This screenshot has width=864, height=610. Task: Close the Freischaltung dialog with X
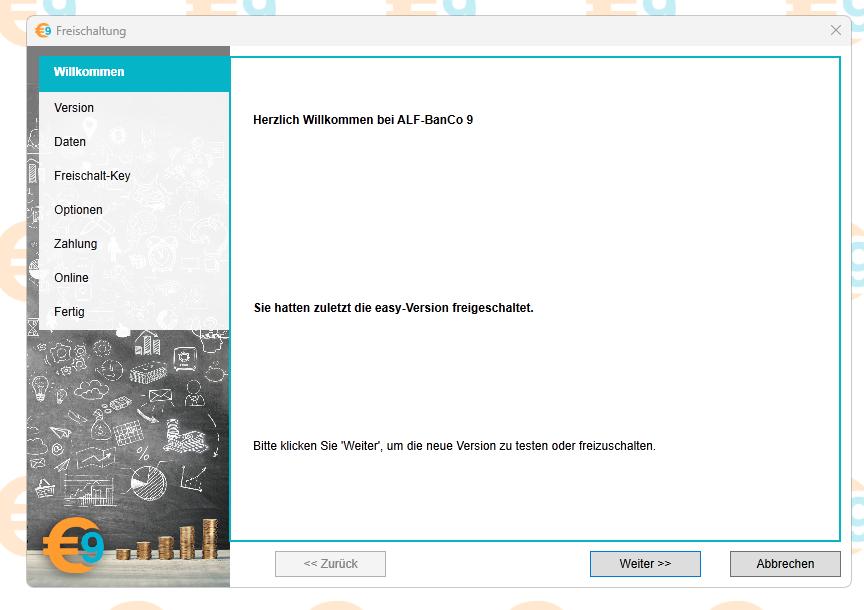(x=836, y=30)
